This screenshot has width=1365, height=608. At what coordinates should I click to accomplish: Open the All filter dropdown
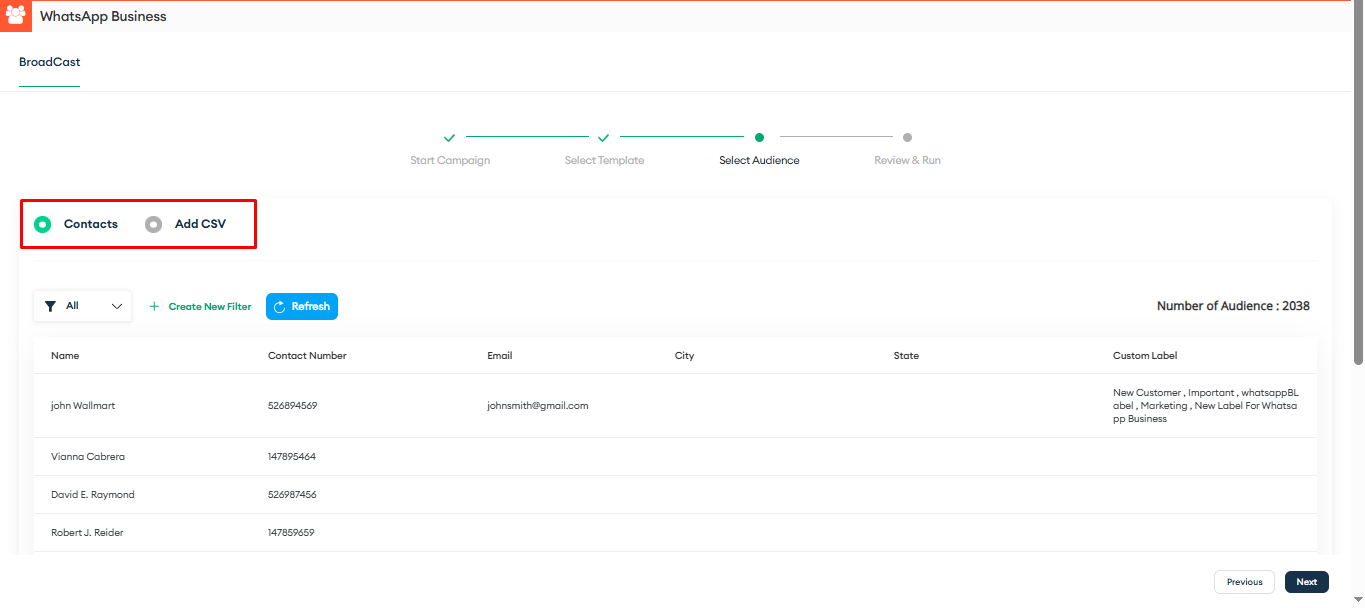83,306
